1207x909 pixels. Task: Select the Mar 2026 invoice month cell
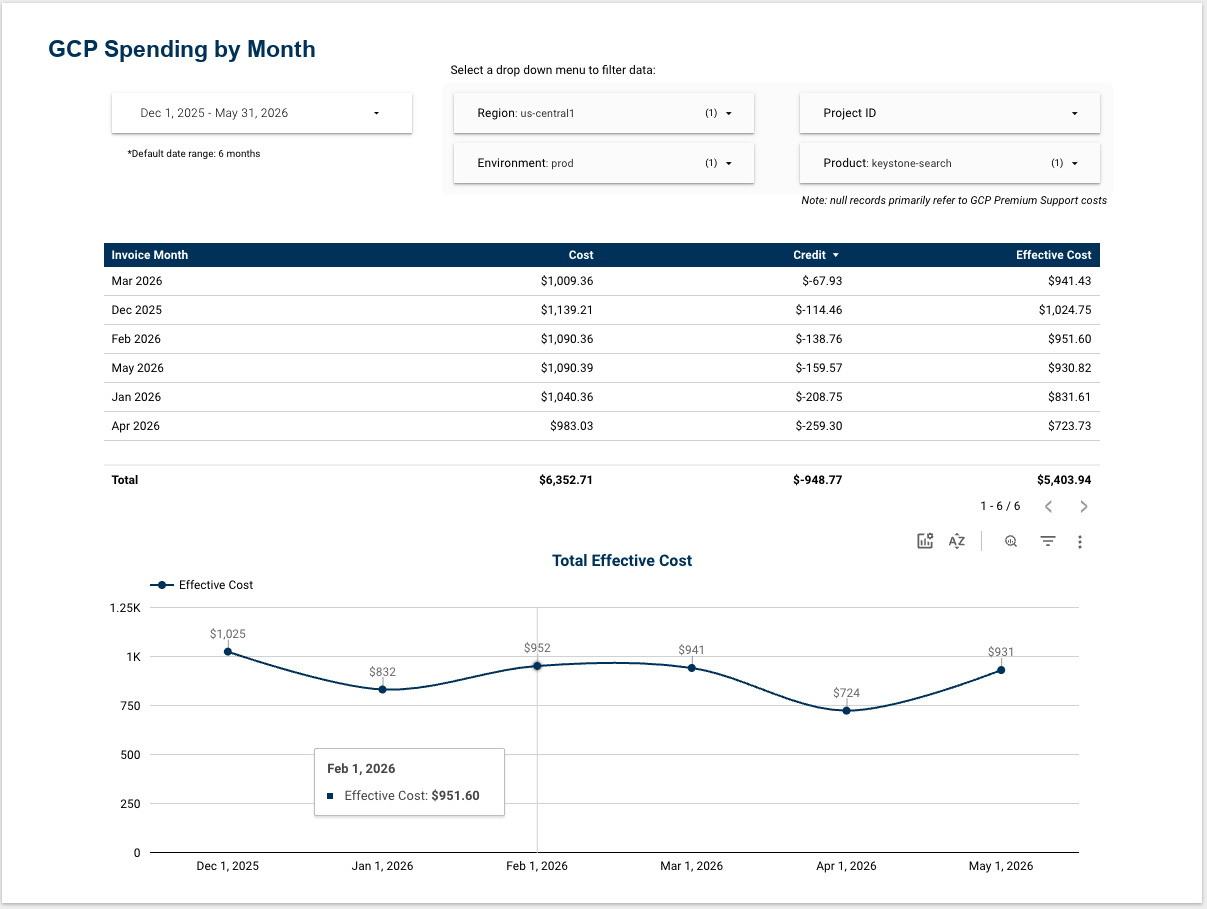(x=137, y=281)
